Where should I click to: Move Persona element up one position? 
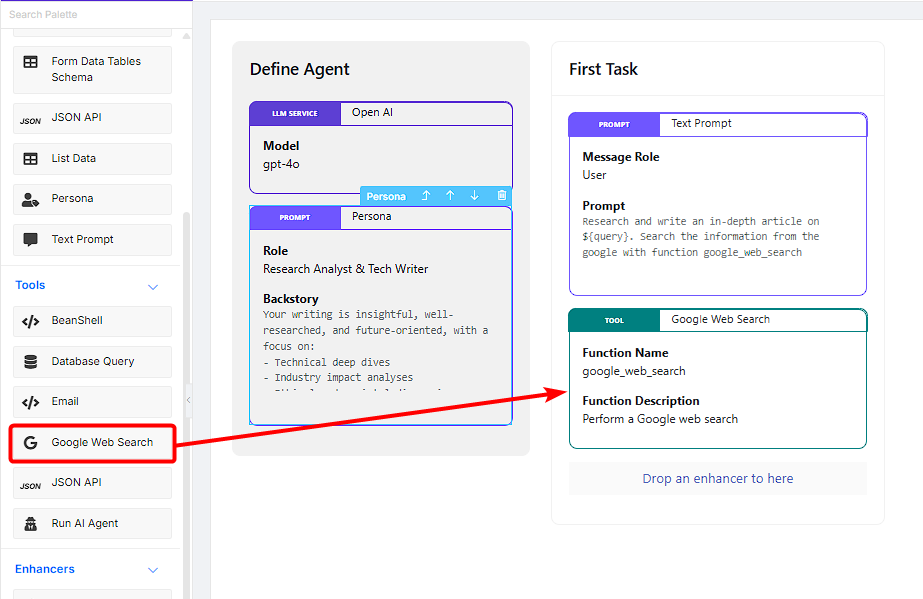click(x=450, y=196)
